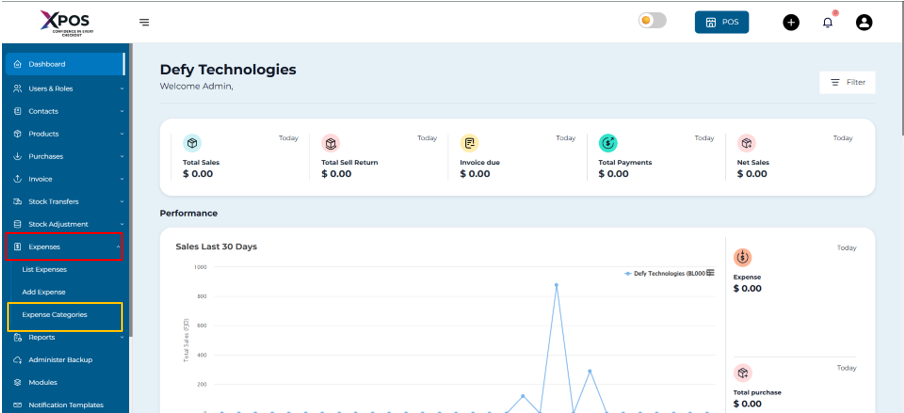Open the user profile avatar icon
Image resolution: width=904 pixels, height=413 pixels.
(864, 22)
